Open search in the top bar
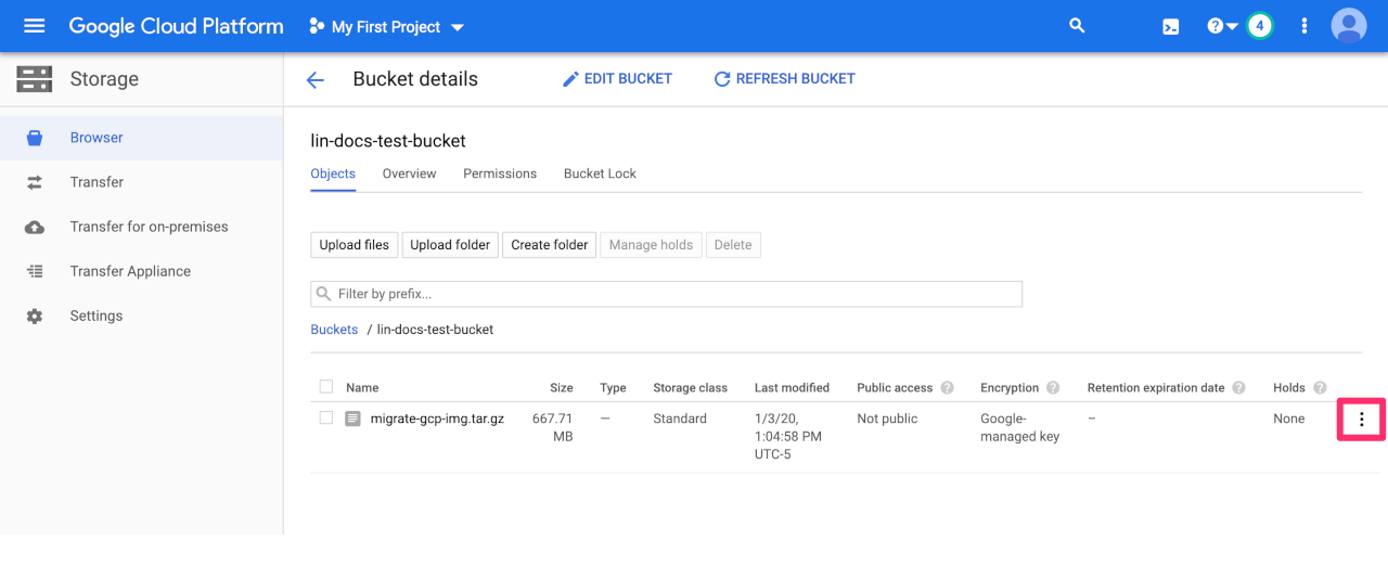 [1076, 26]
